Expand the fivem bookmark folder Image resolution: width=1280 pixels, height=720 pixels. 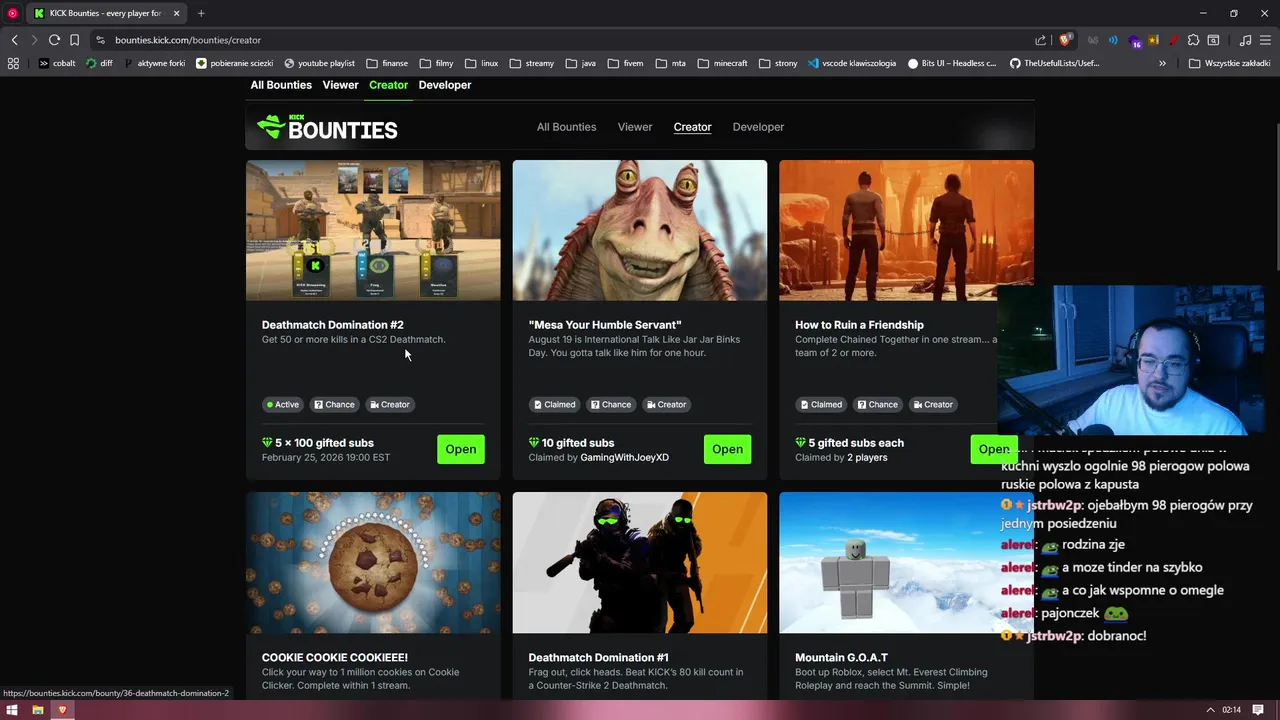point(625,63)
